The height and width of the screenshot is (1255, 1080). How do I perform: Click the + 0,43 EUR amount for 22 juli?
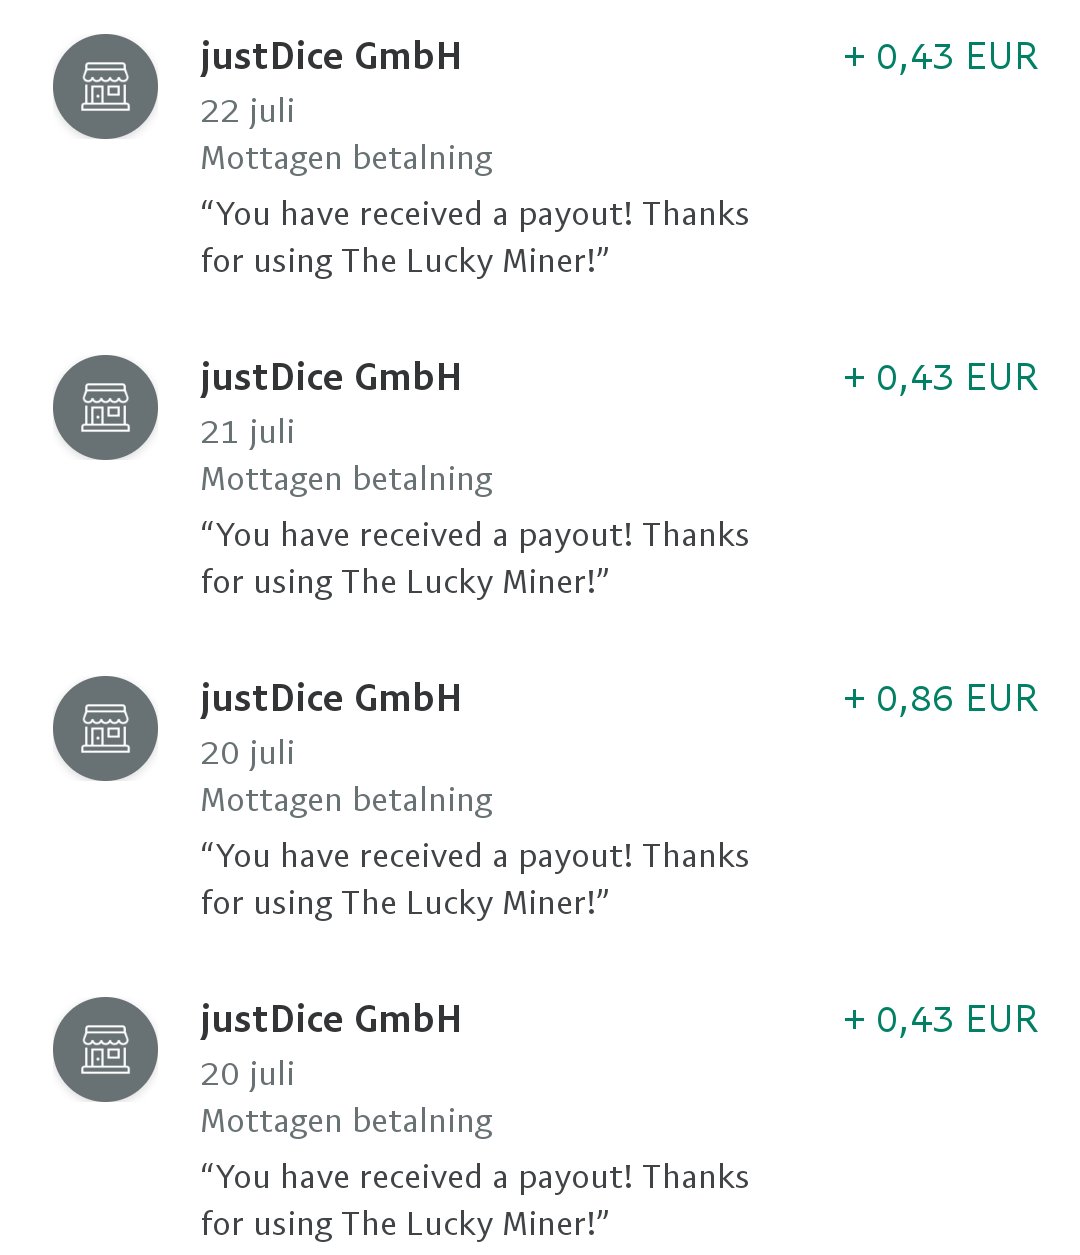(x=940, y=57)
